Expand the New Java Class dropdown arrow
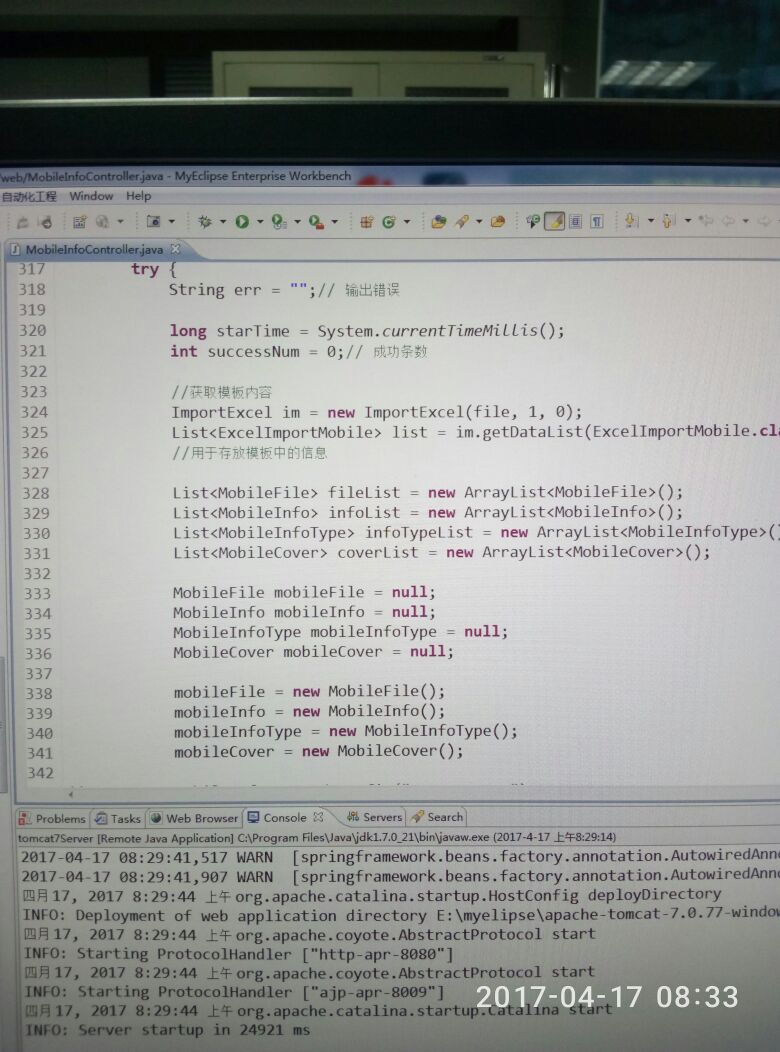This screenshot has height=1052, width=780. (405, 221)
